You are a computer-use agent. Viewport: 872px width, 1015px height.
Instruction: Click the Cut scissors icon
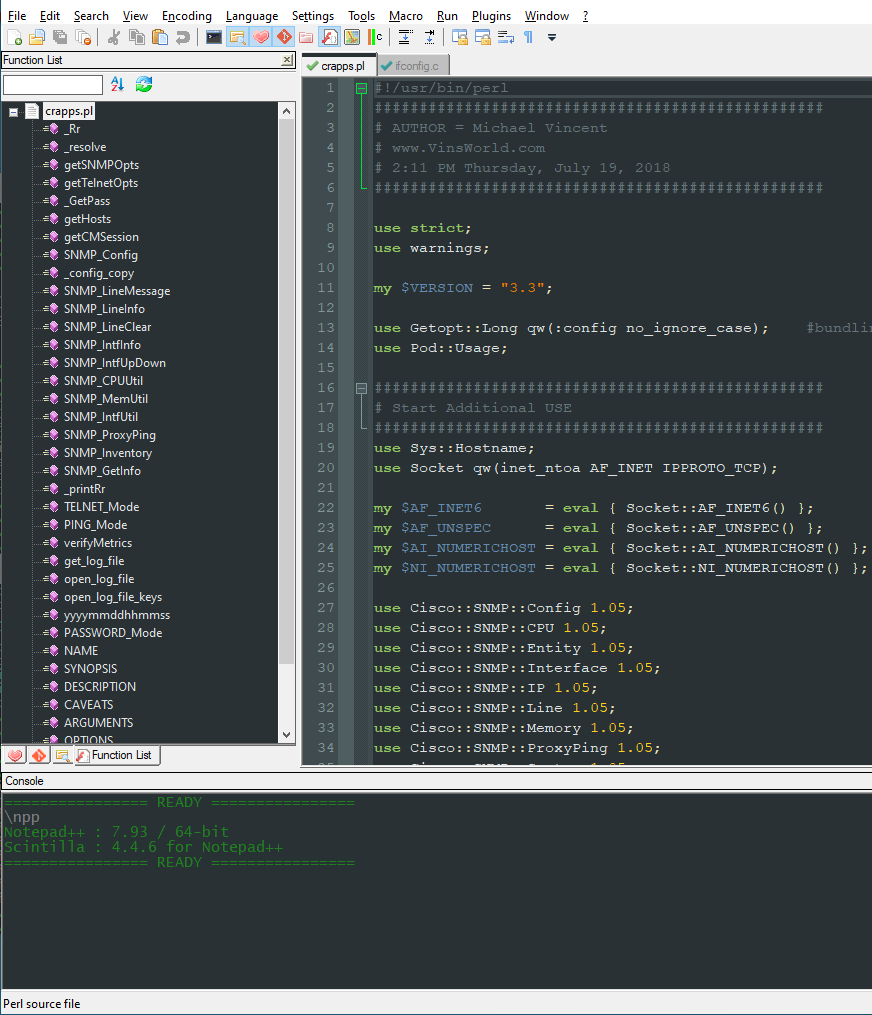(113, 38)
